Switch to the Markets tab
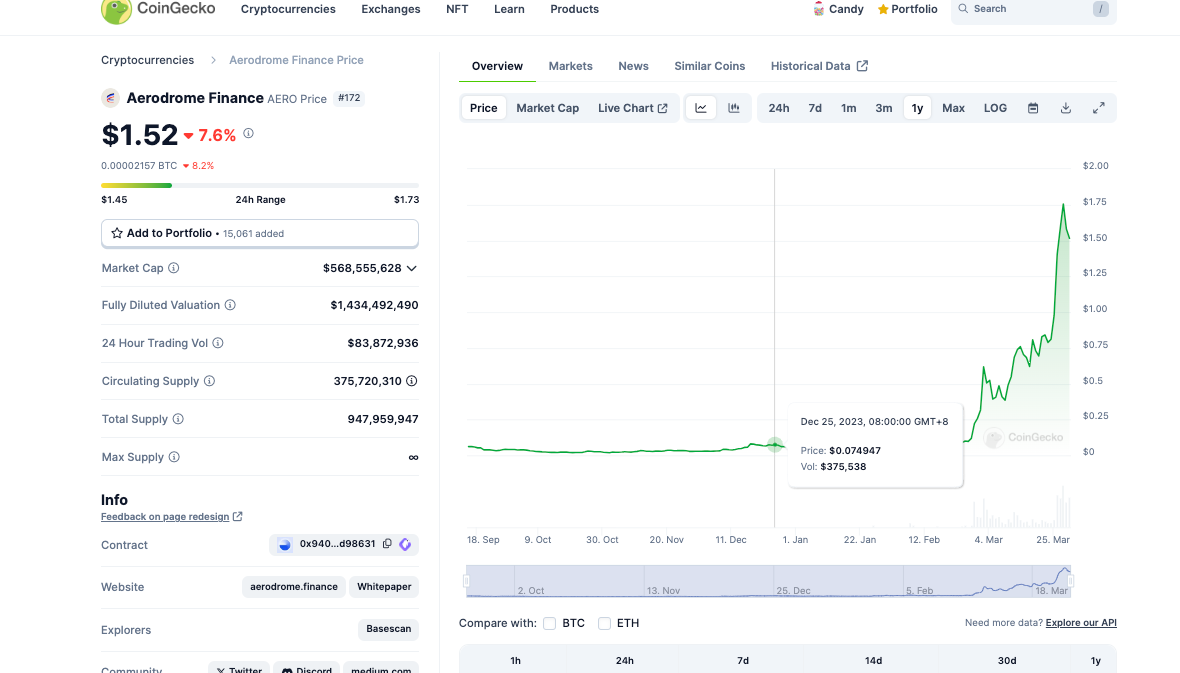 pos(570,66)
